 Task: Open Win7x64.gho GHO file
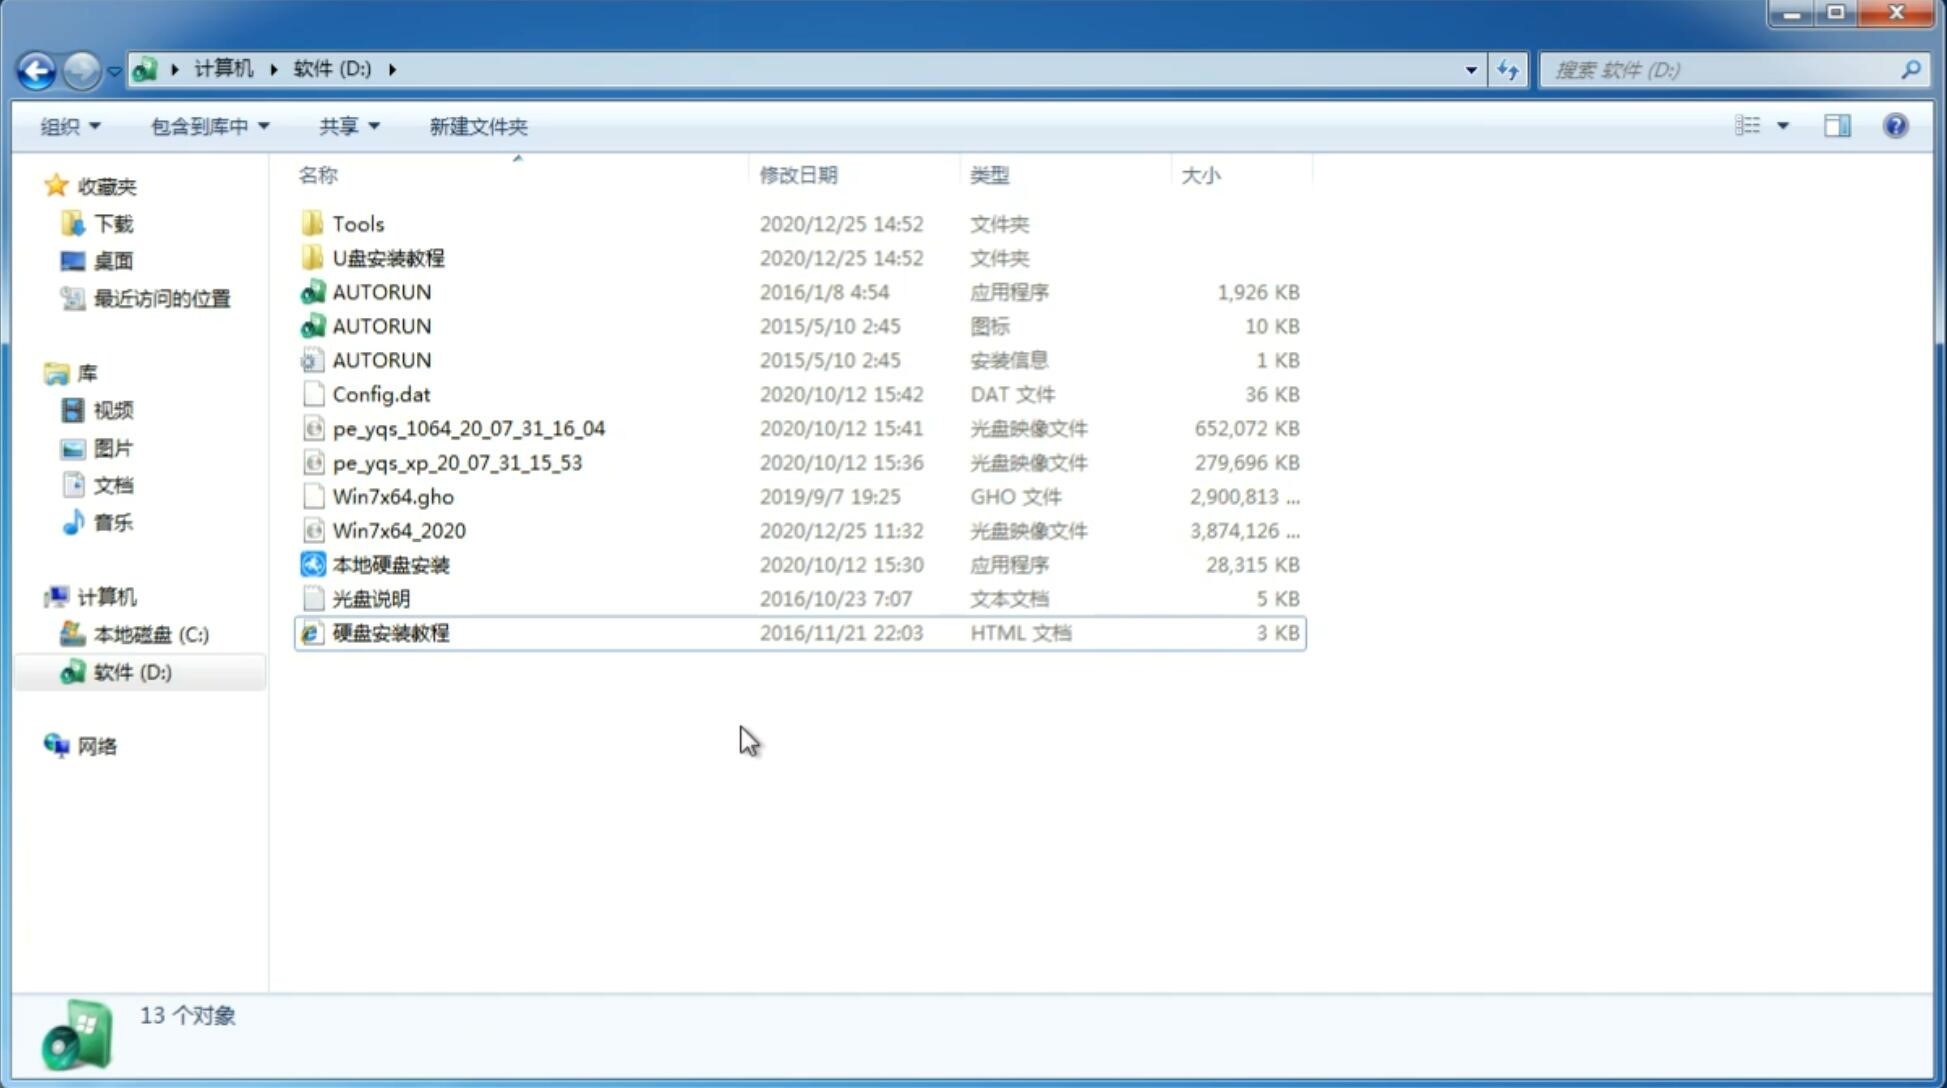point(393,496)
